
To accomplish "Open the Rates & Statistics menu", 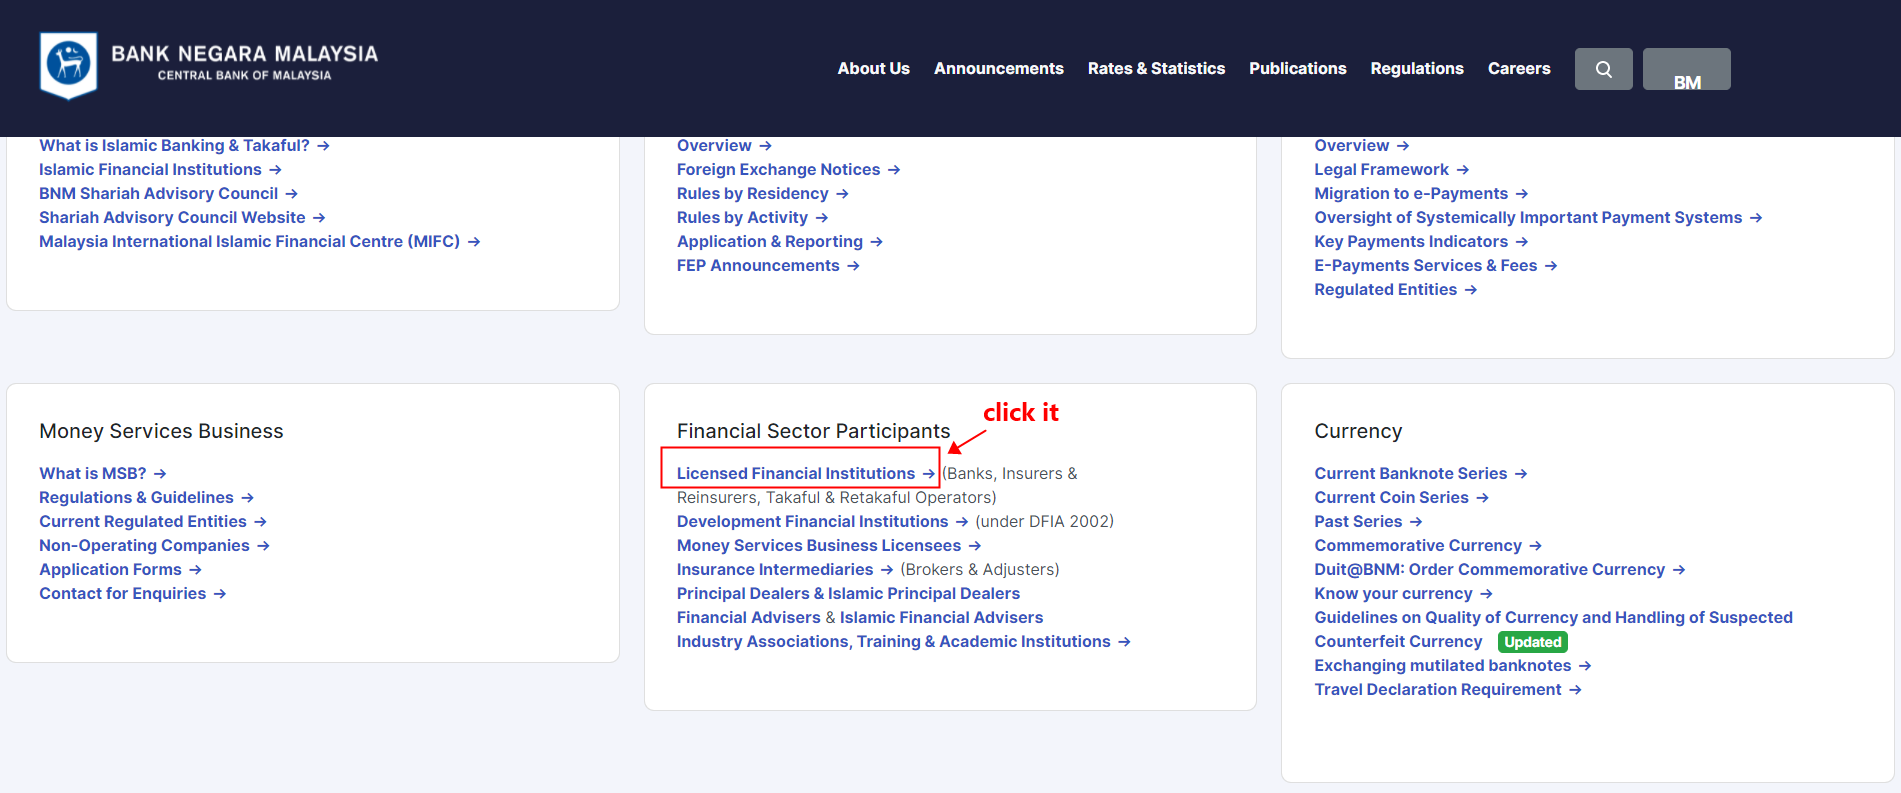I will [x=1156, y=68].
